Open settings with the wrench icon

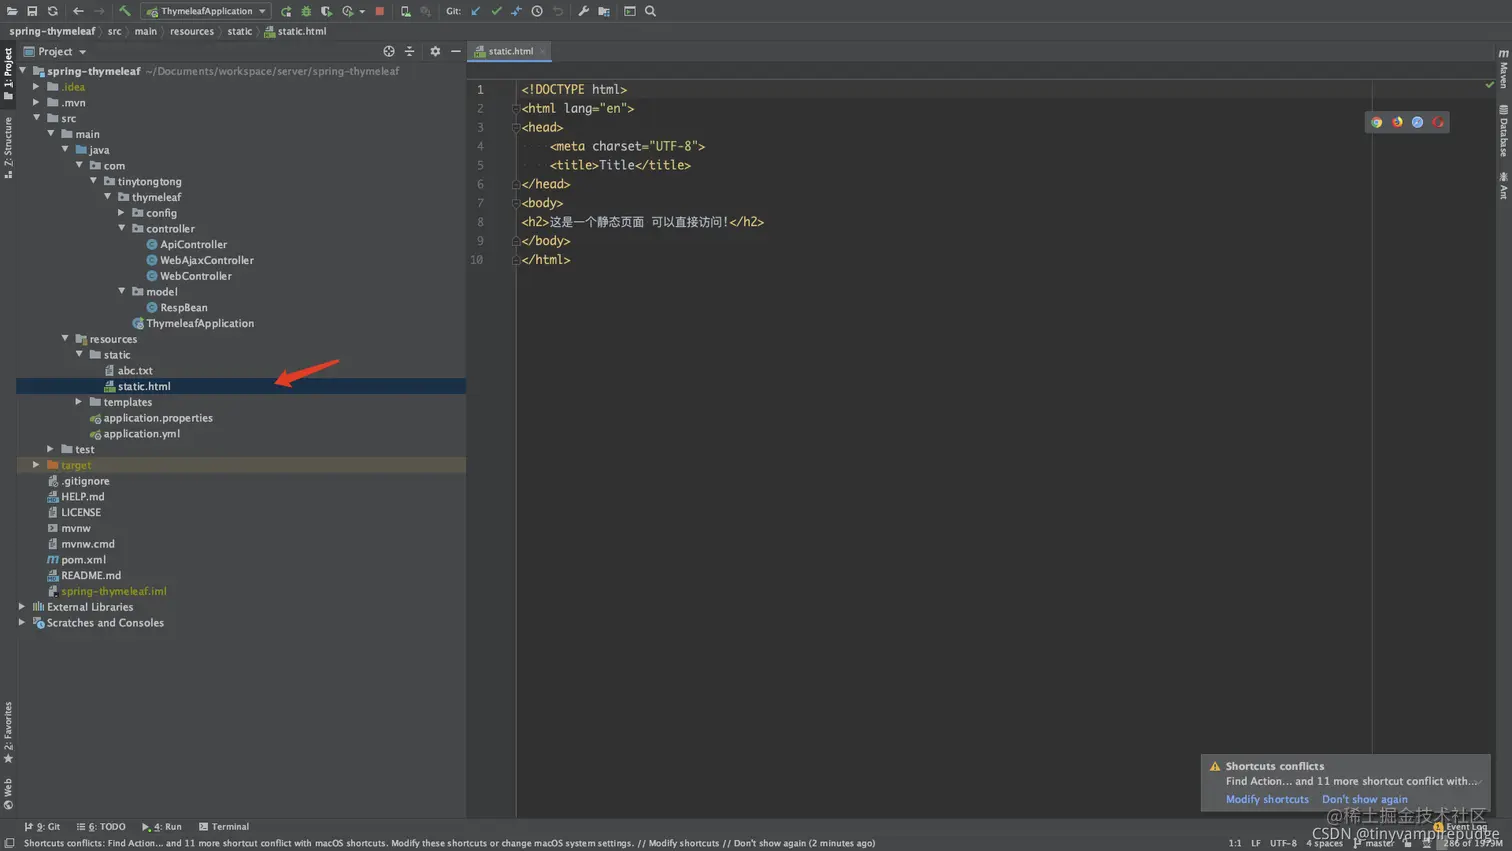(x=583, y=11)
